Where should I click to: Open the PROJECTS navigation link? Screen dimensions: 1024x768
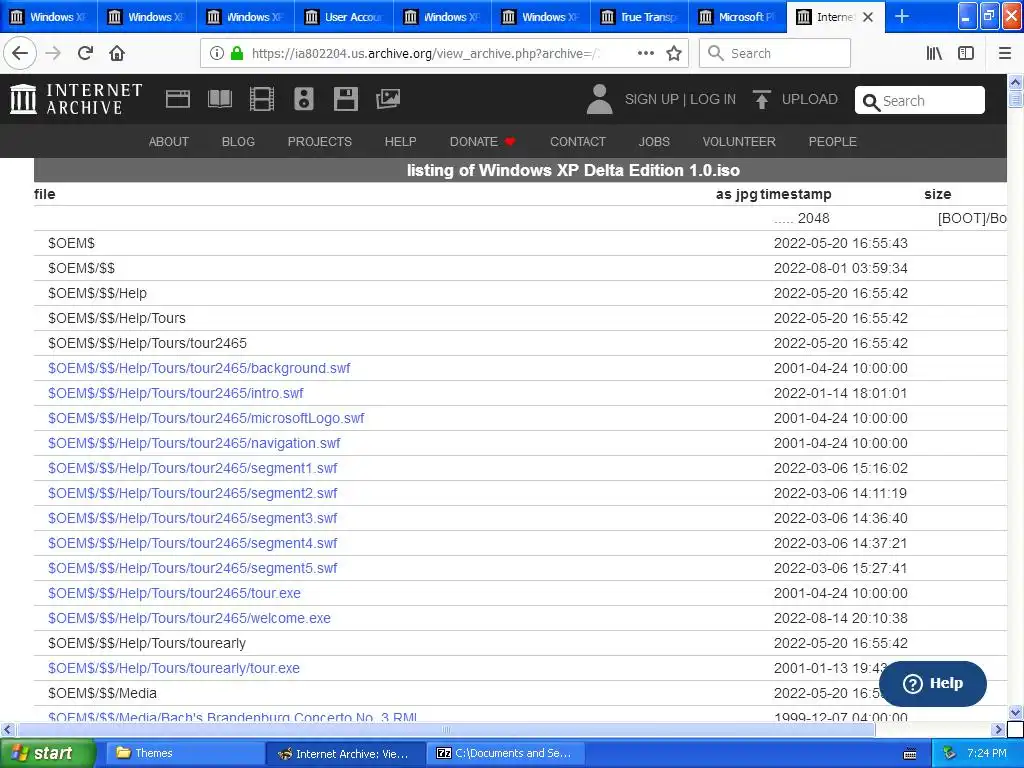(x=319, y=141)
